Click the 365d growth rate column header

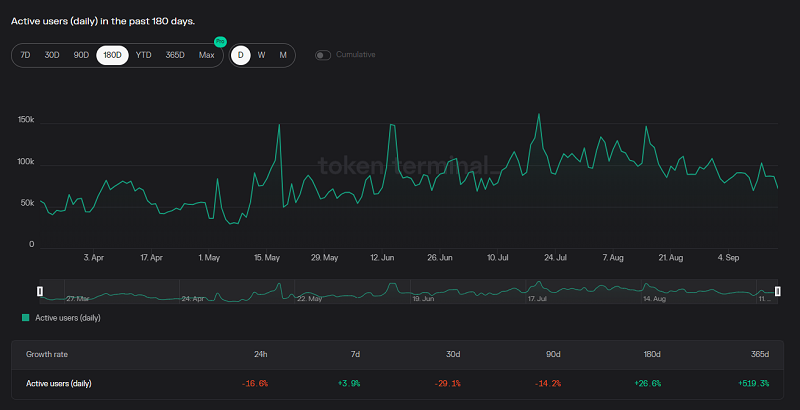pyautogui.click(x=759, y=354)
